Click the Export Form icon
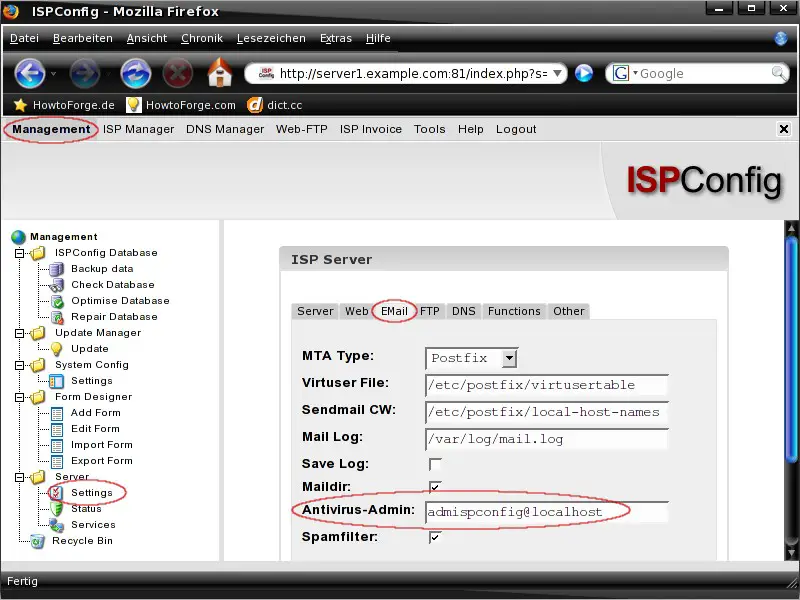800x600 pixels. click(x=57, y=461)
